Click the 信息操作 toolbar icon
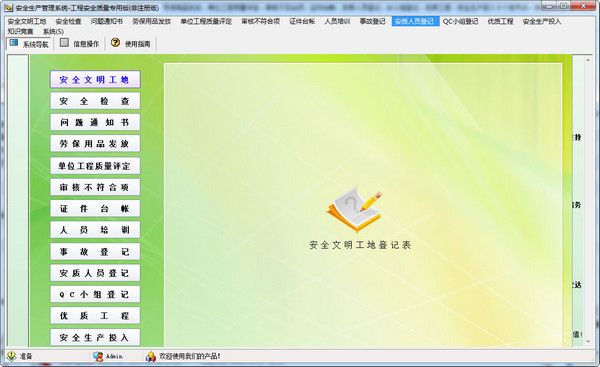 pos(64,42)
